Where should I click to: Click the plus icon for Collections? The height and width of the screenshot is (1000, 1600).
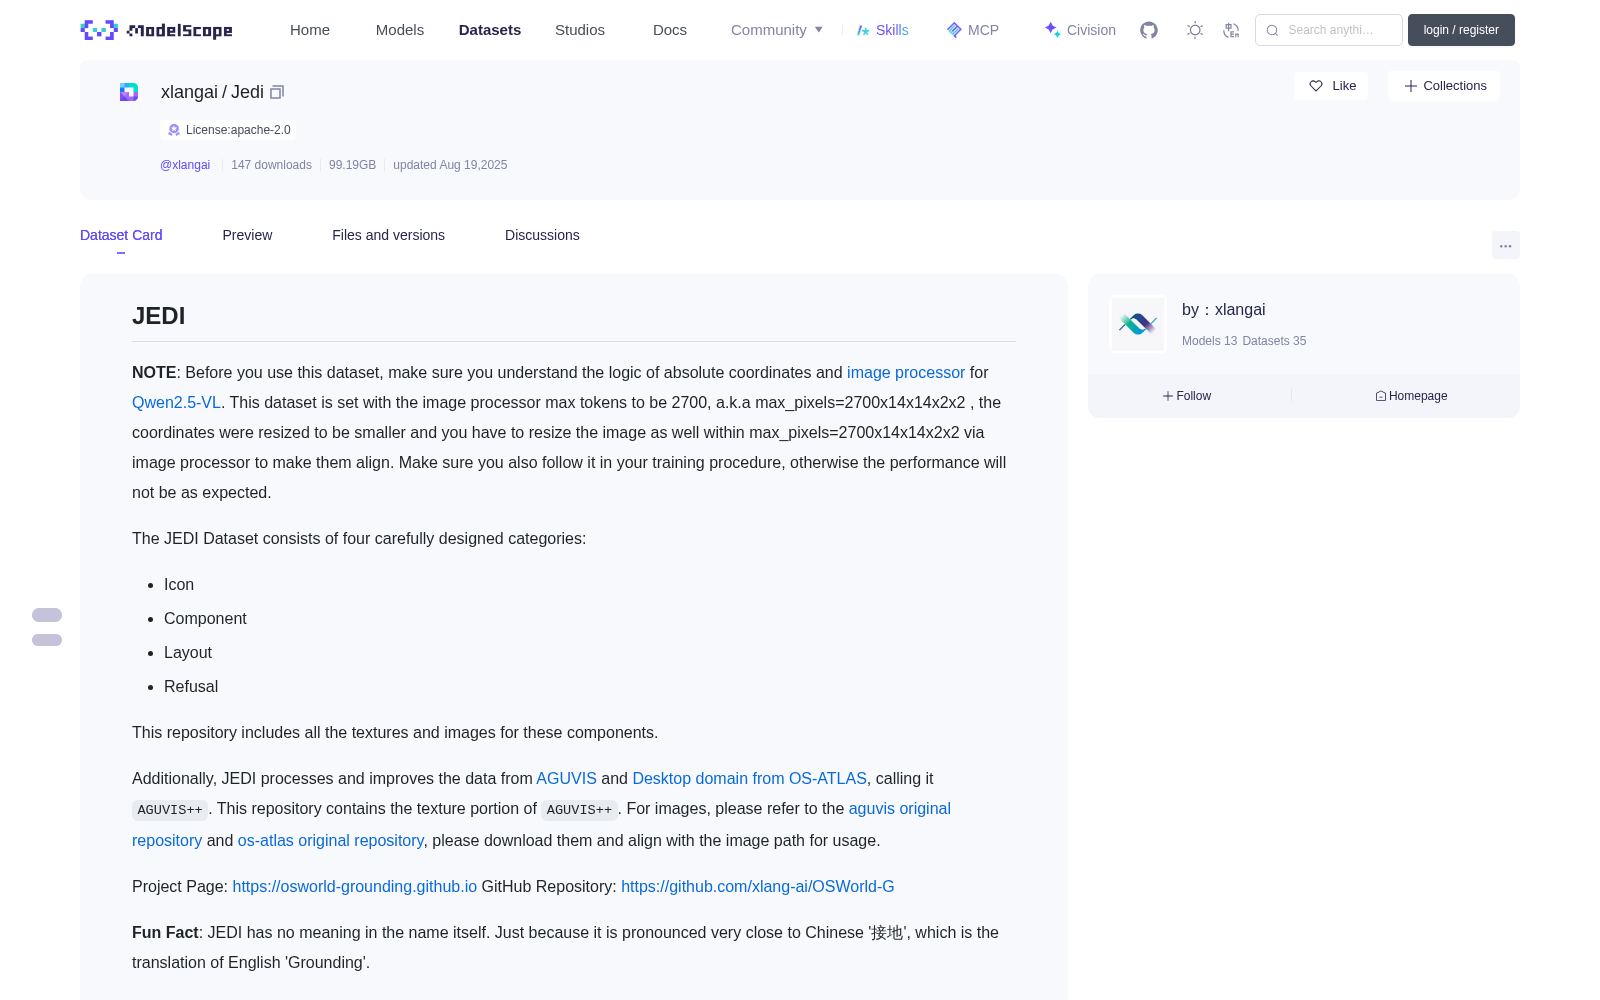1411,86
